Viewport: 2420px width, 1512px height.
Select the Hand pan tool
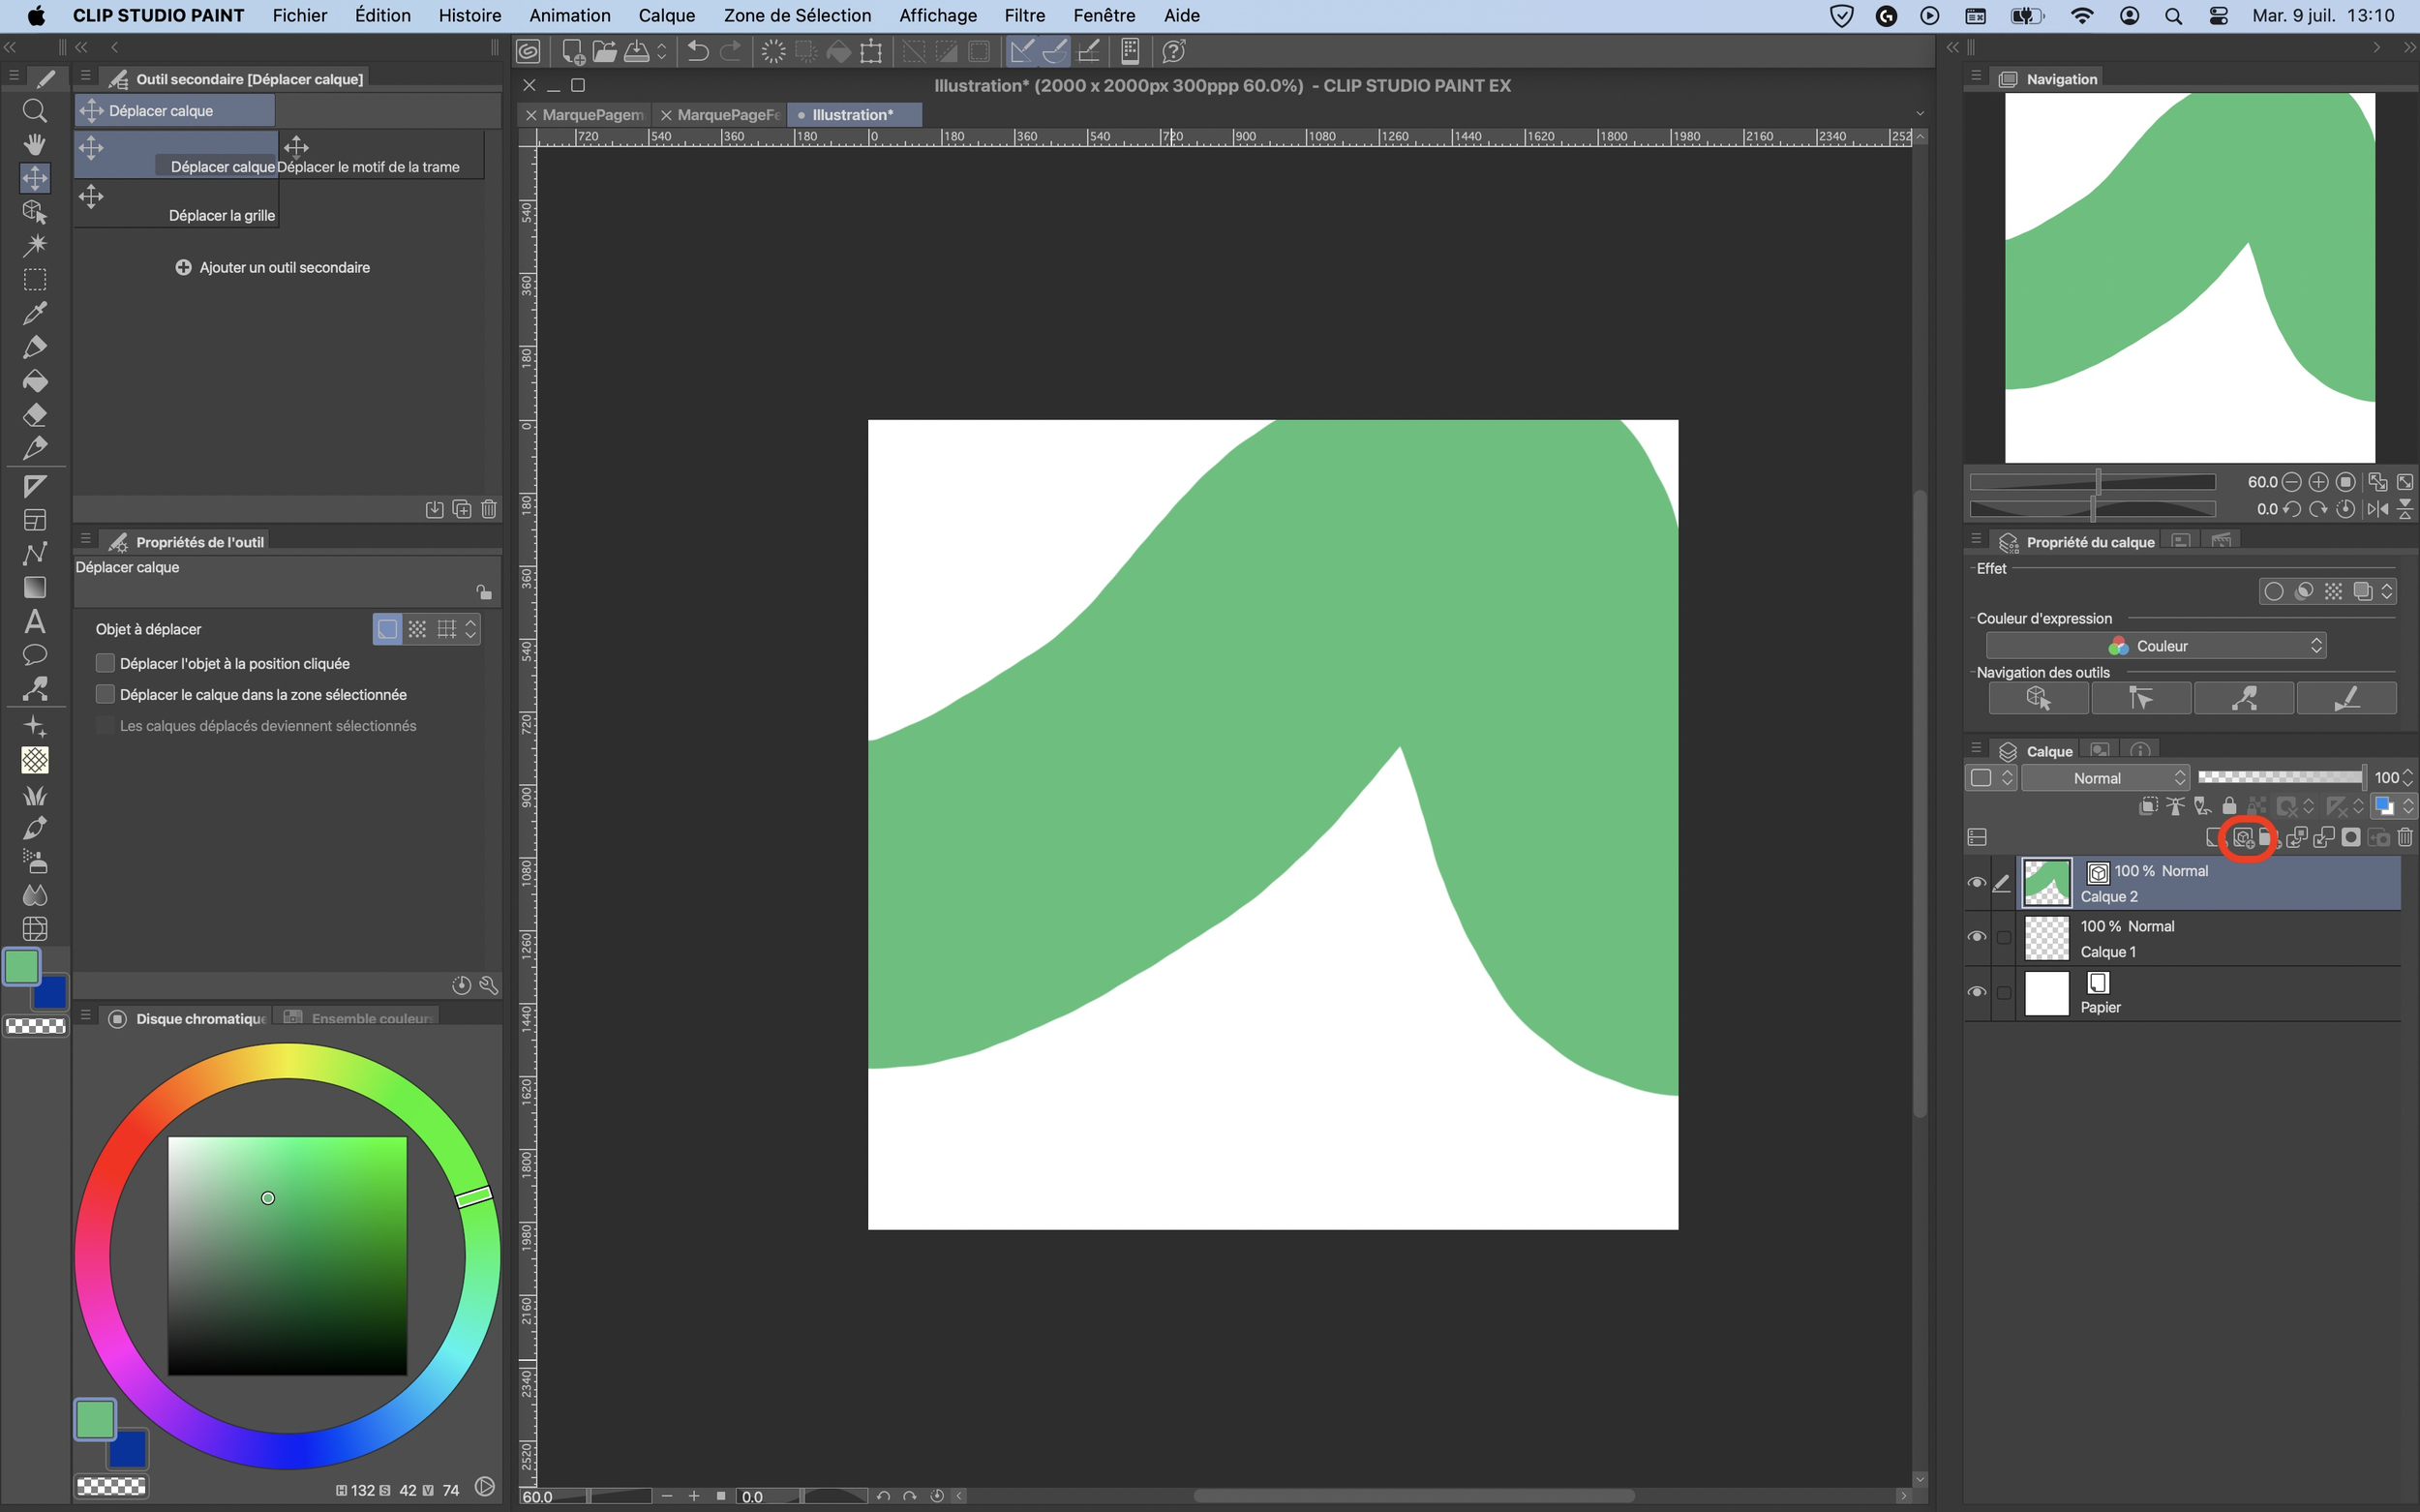click(x=34, y=144)
